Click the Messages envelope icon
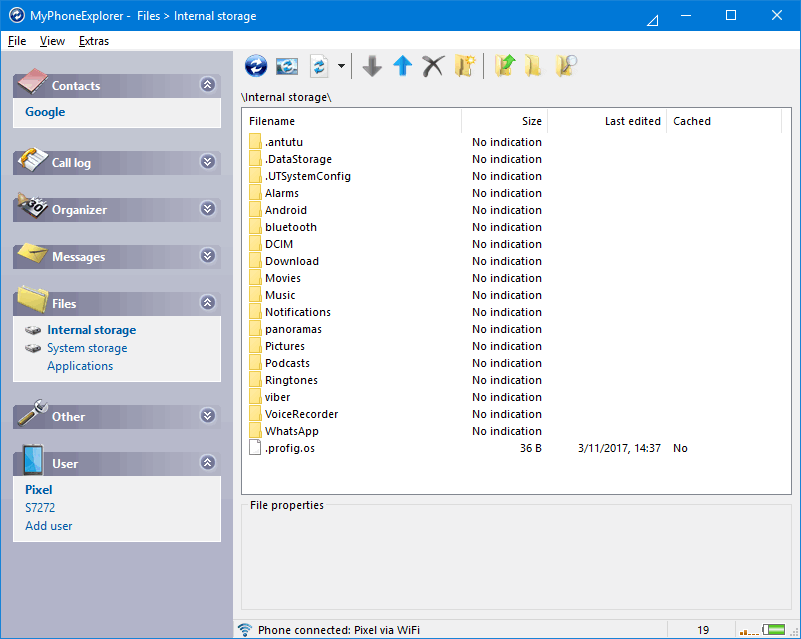 33,253
